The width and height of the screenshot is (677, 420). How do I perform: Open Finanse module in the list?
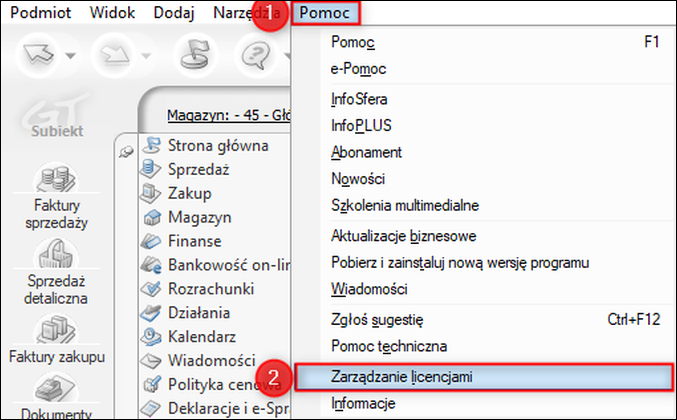(194, 241)
